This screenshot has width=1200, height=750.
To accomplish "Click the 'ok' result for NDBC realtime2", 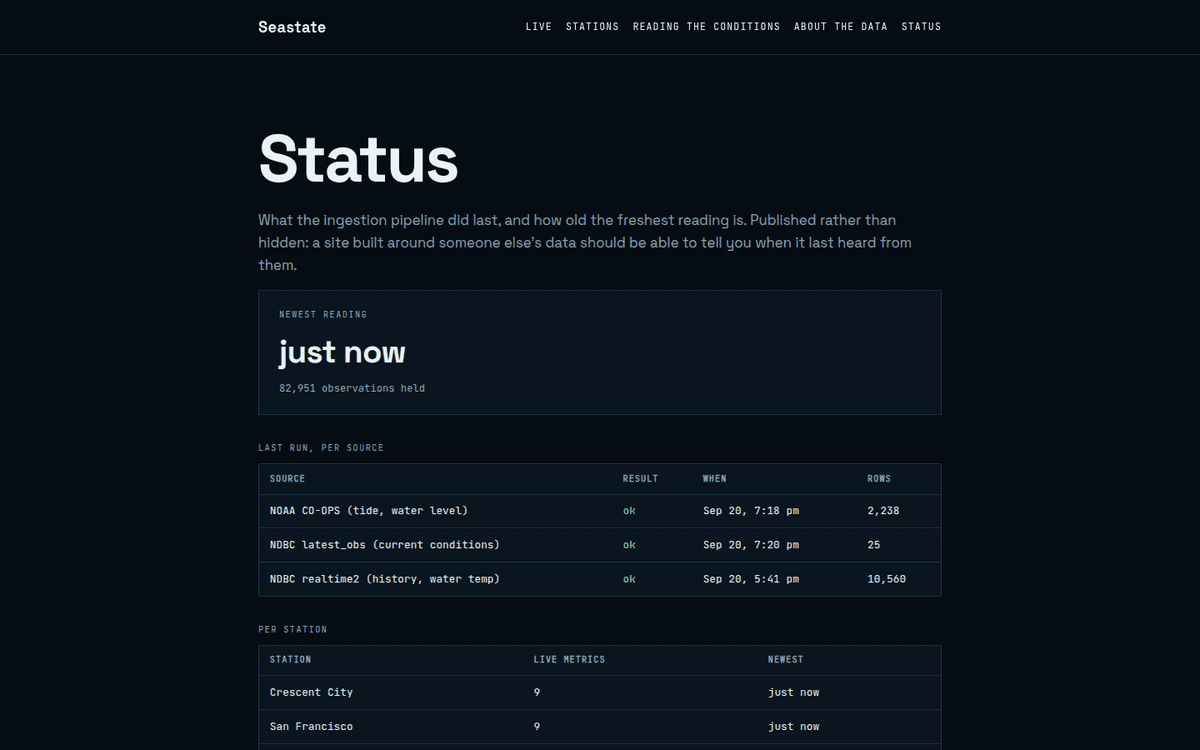I will 629,579.
